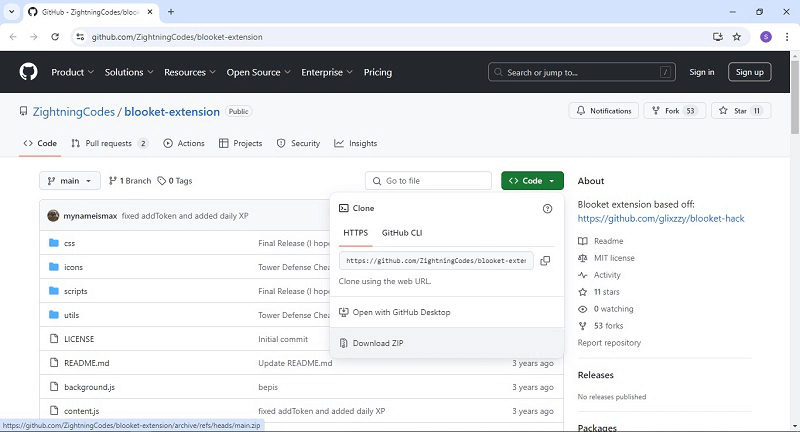
Task: Click the 11 stars link
Action: coord(599,292)
